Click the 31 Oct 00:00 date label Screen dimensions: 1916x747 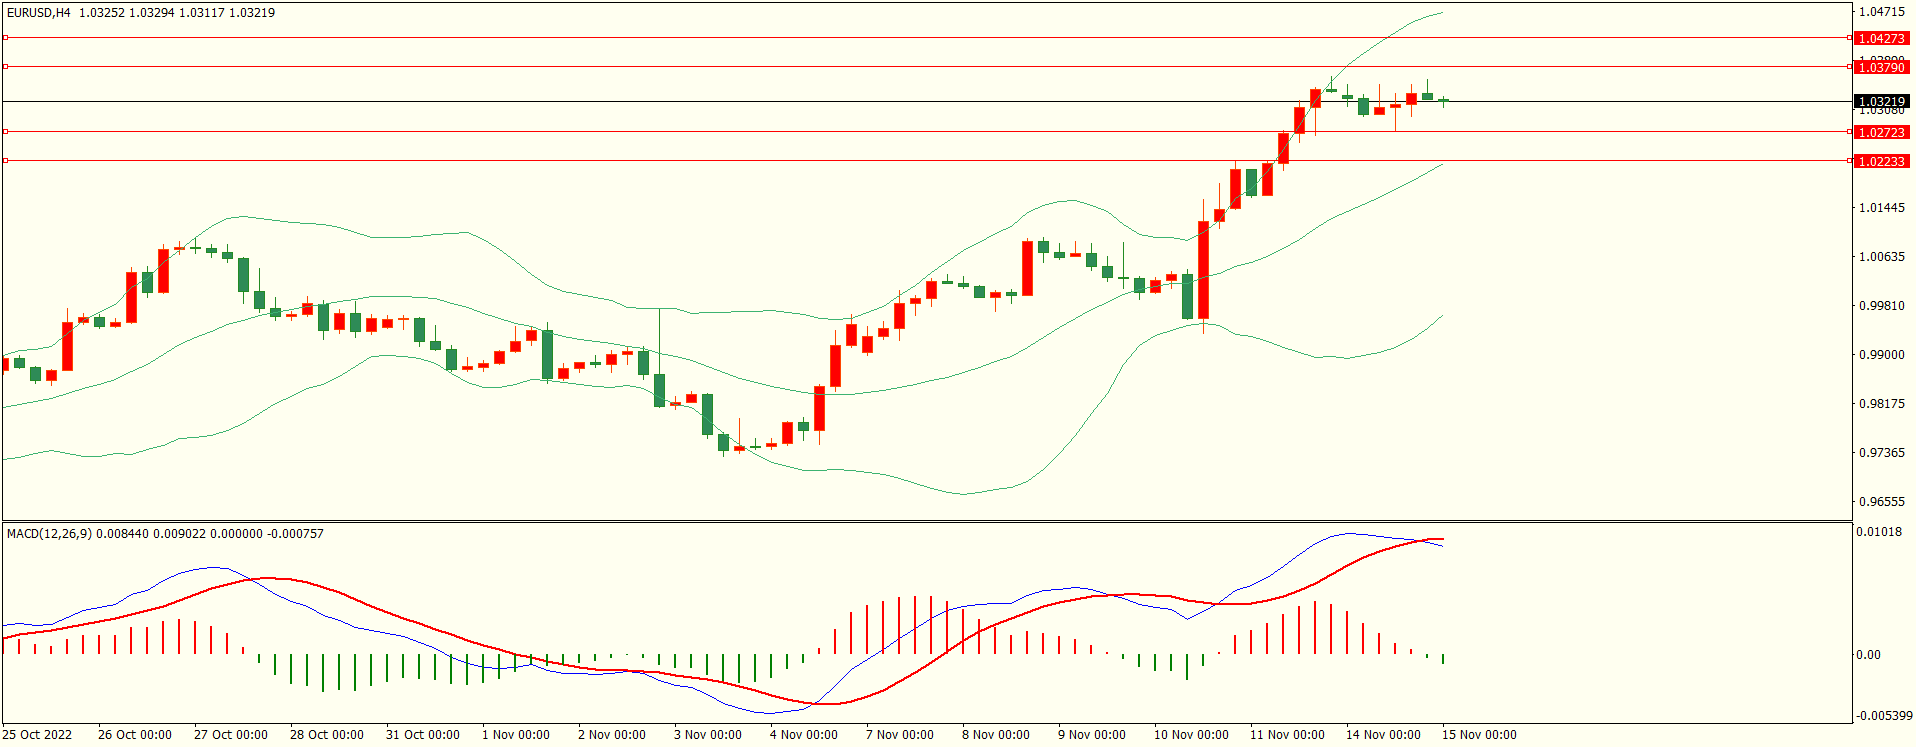[x=423, y=735]
